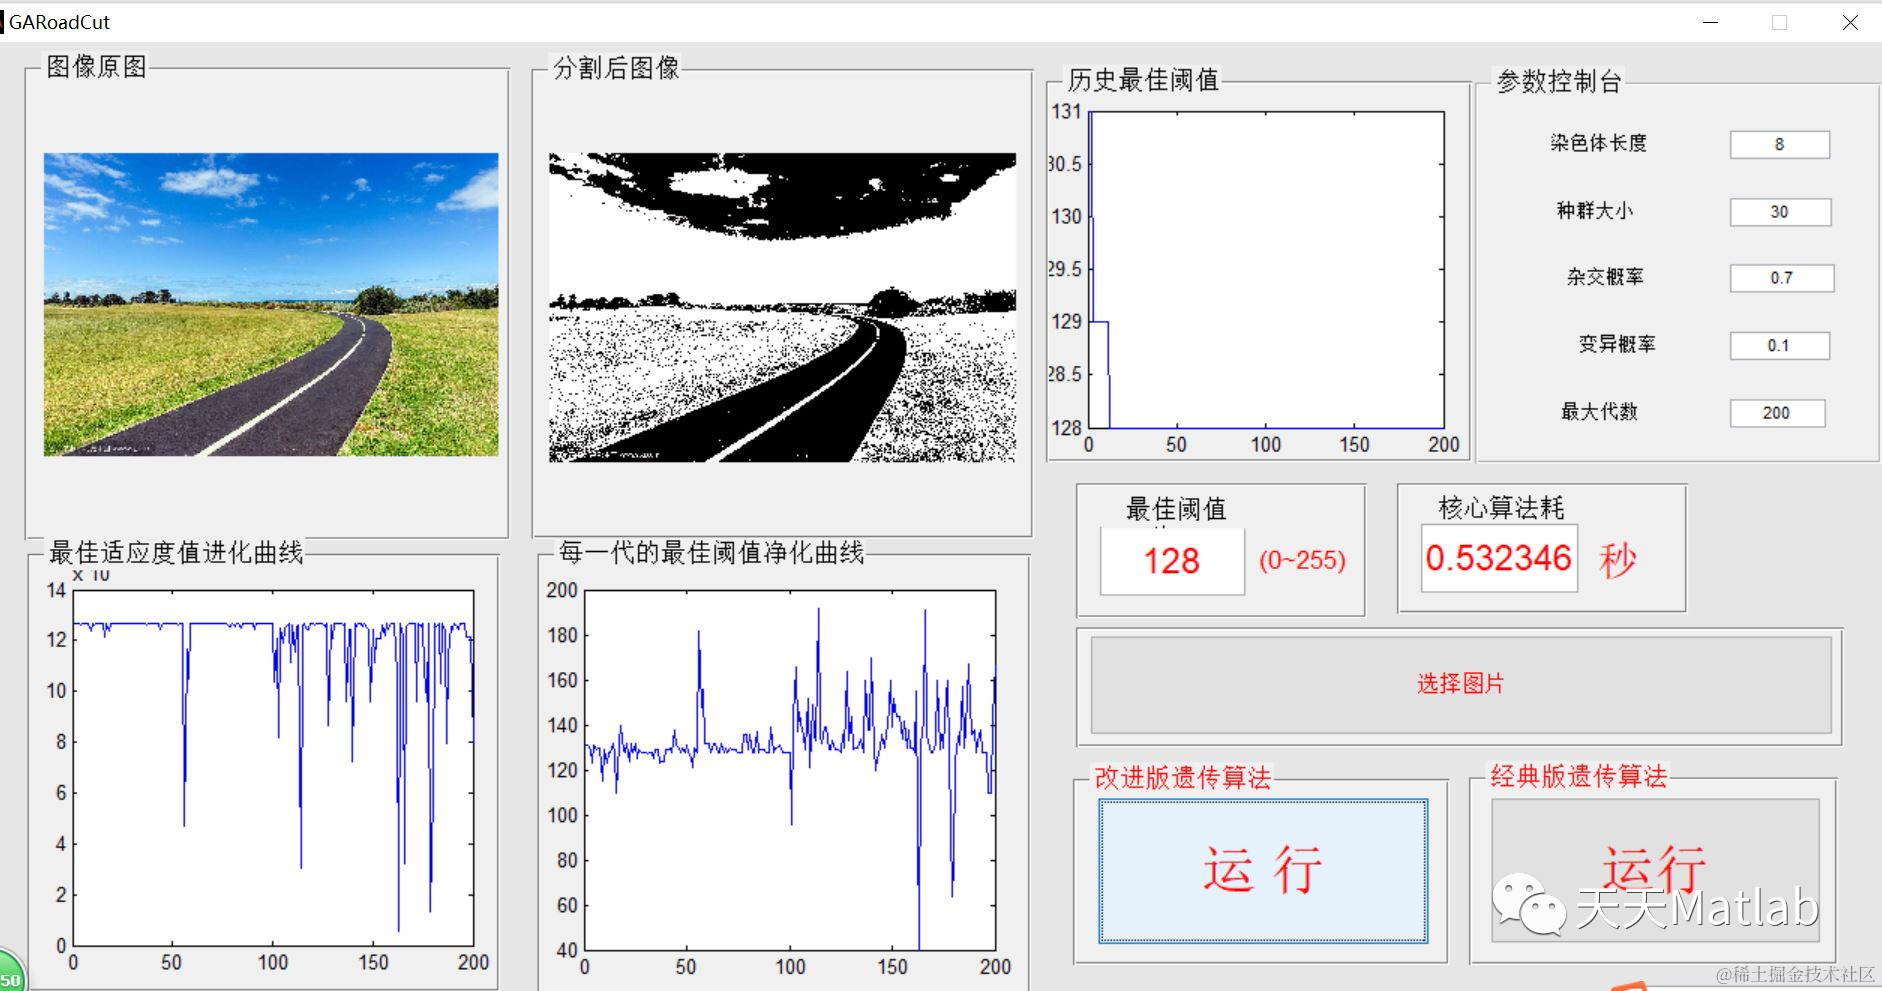This screenshot has width=1882, height=991.
Task: Click the 分割后图像 panel title
Action: (616, 68)
